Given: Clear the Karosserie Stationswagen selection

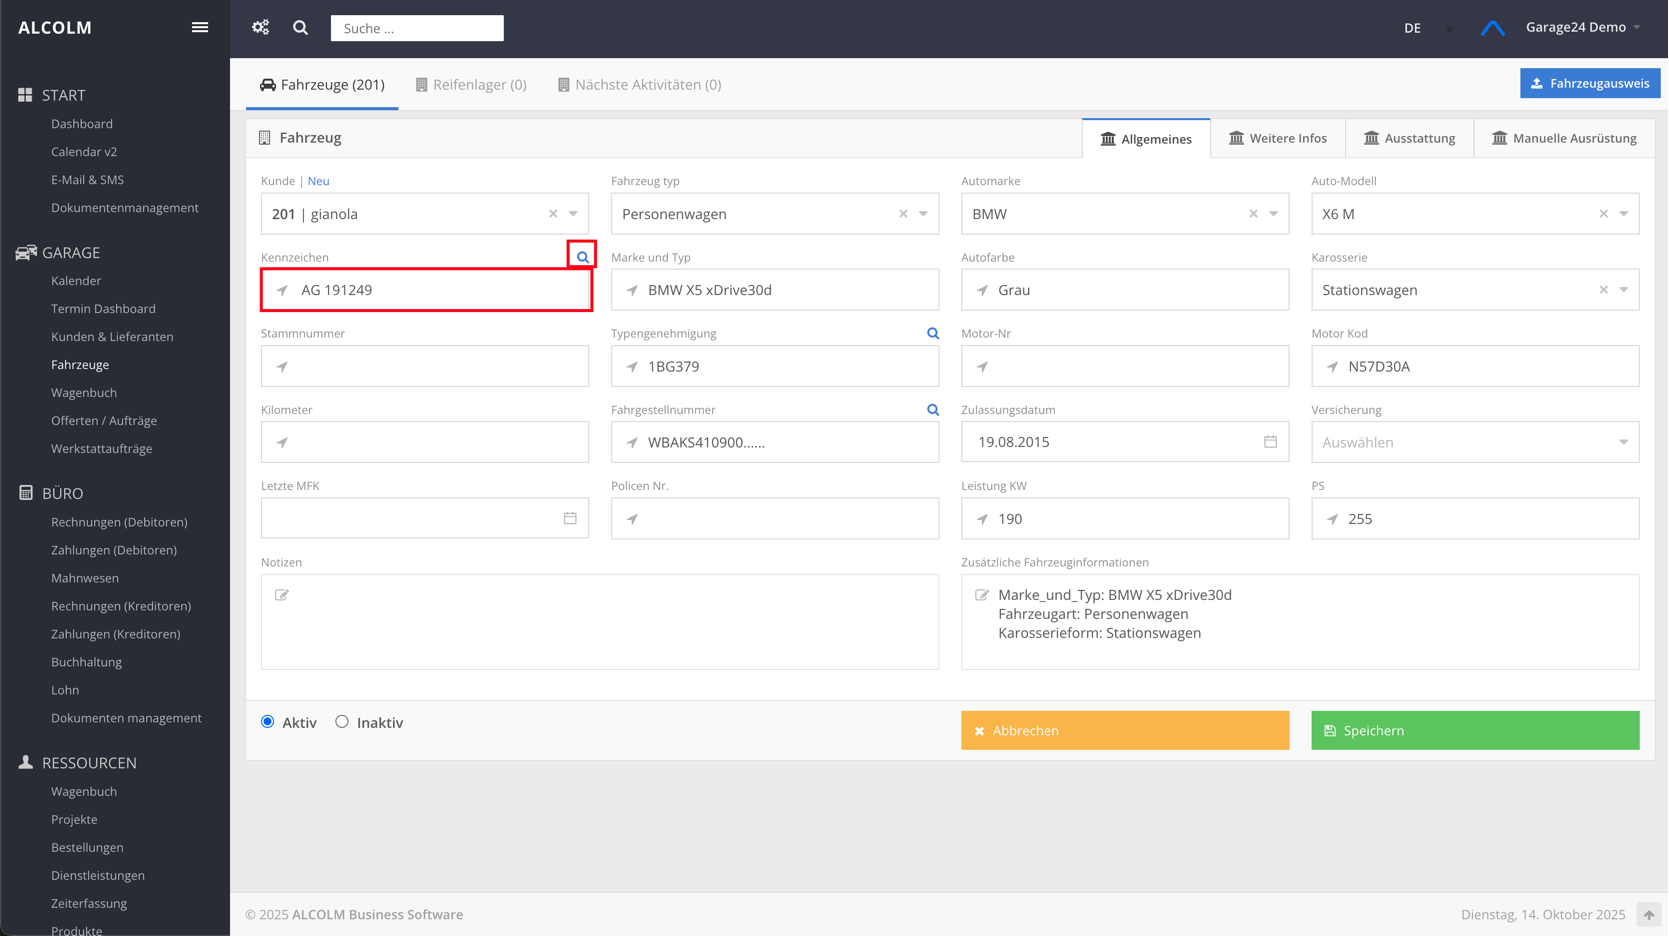Looking at the screenshot, I should 1603,290.
